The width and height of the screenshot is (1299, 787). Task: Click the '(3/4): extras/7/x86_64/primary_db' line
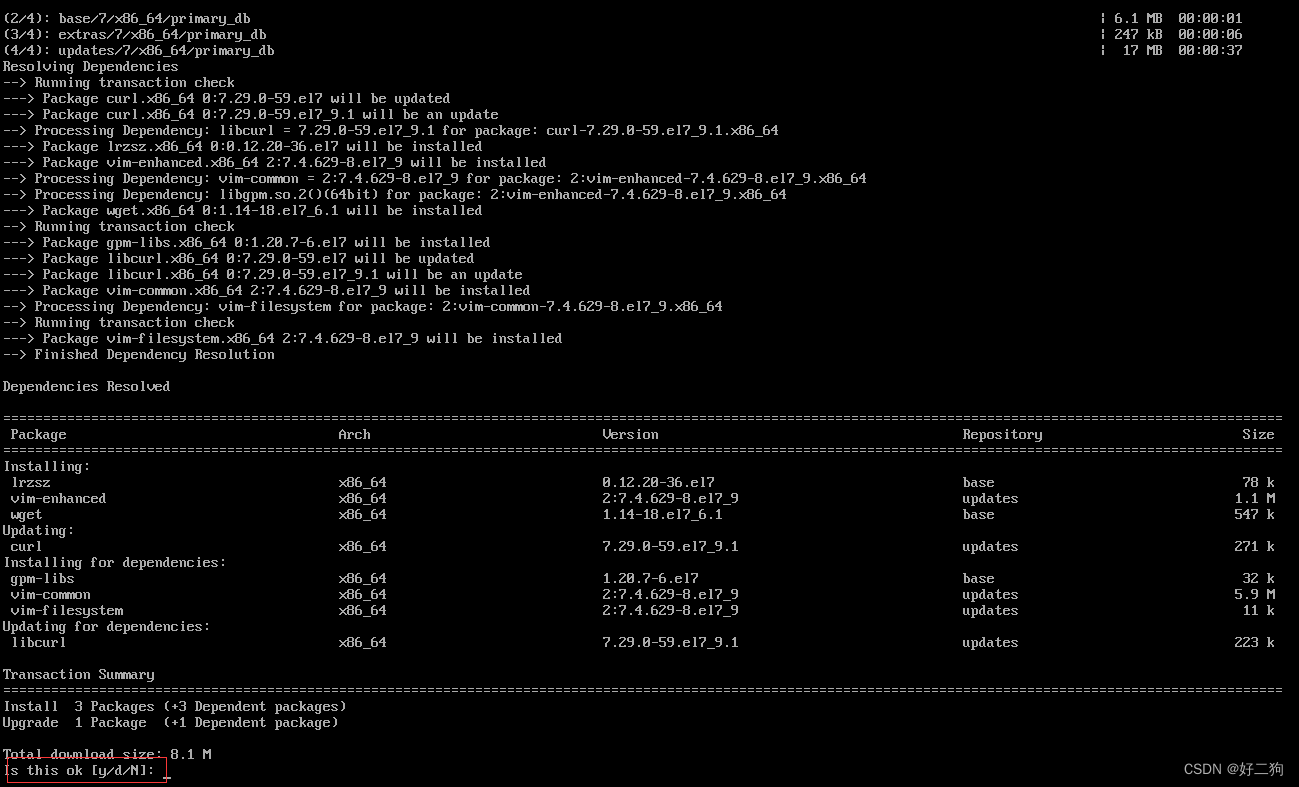click(134, 35)
